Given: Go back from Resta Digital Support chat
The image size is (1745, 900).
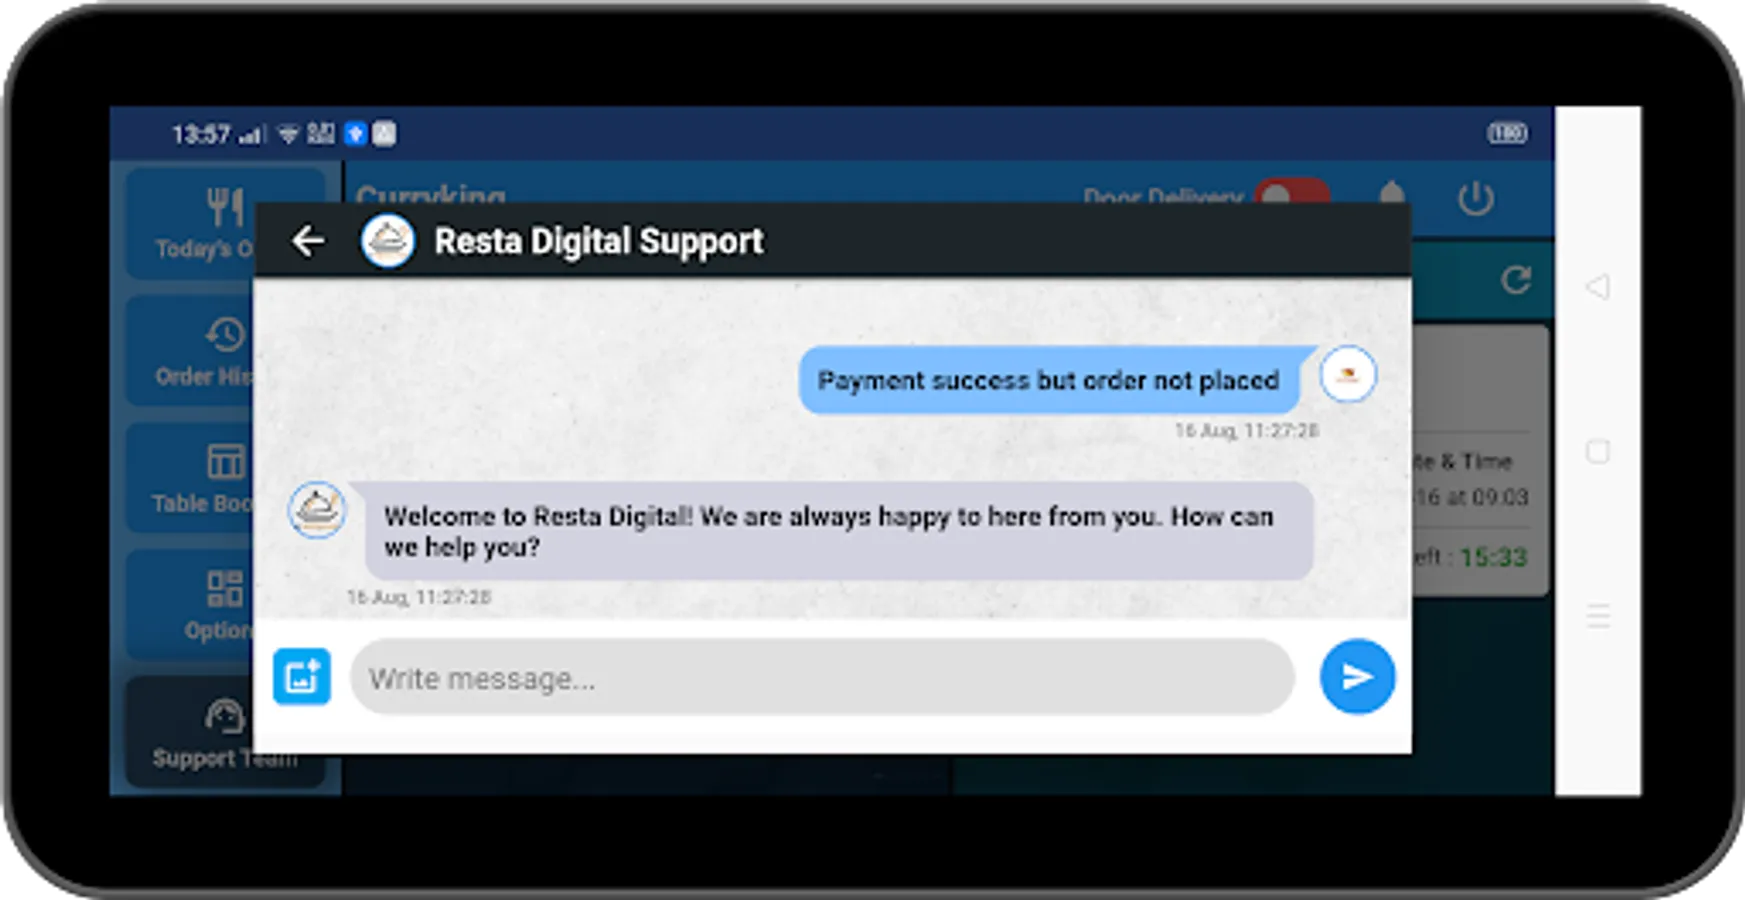Looking at the screenshot, I should pos(307,241).
